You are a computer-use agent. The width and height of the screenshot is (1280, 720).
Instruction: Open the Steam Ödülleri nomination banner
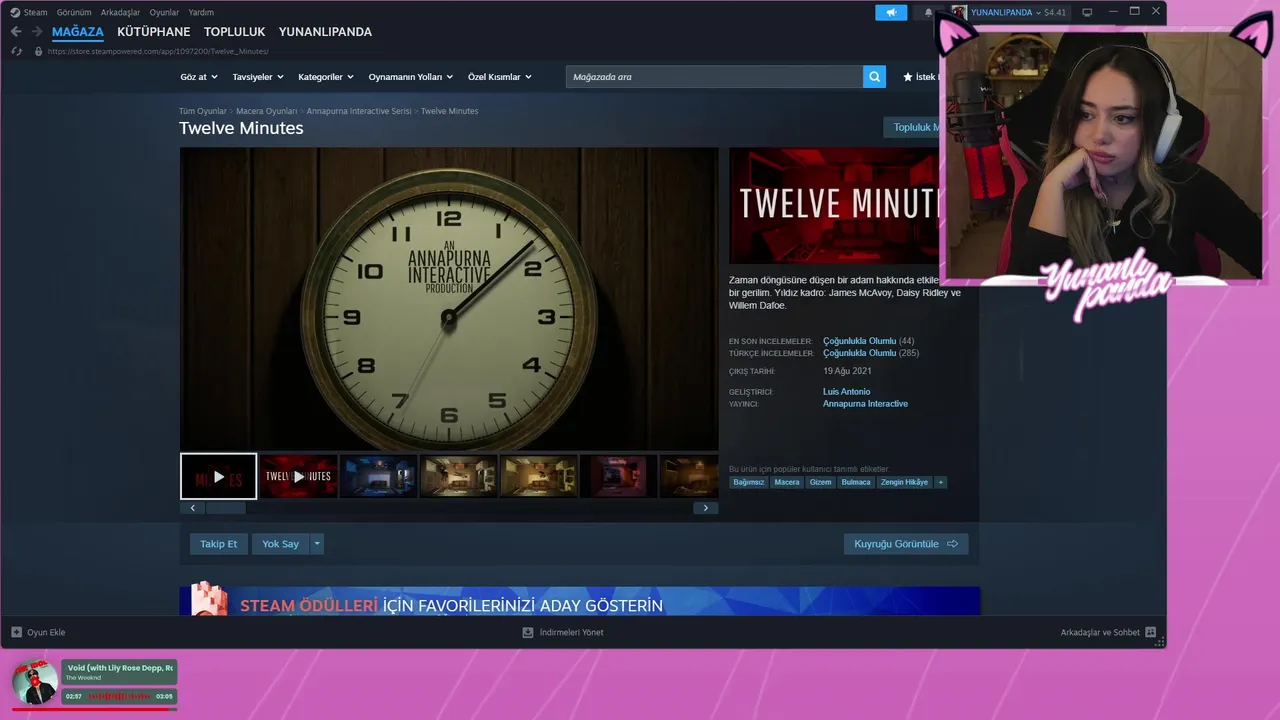click(580, 601)
